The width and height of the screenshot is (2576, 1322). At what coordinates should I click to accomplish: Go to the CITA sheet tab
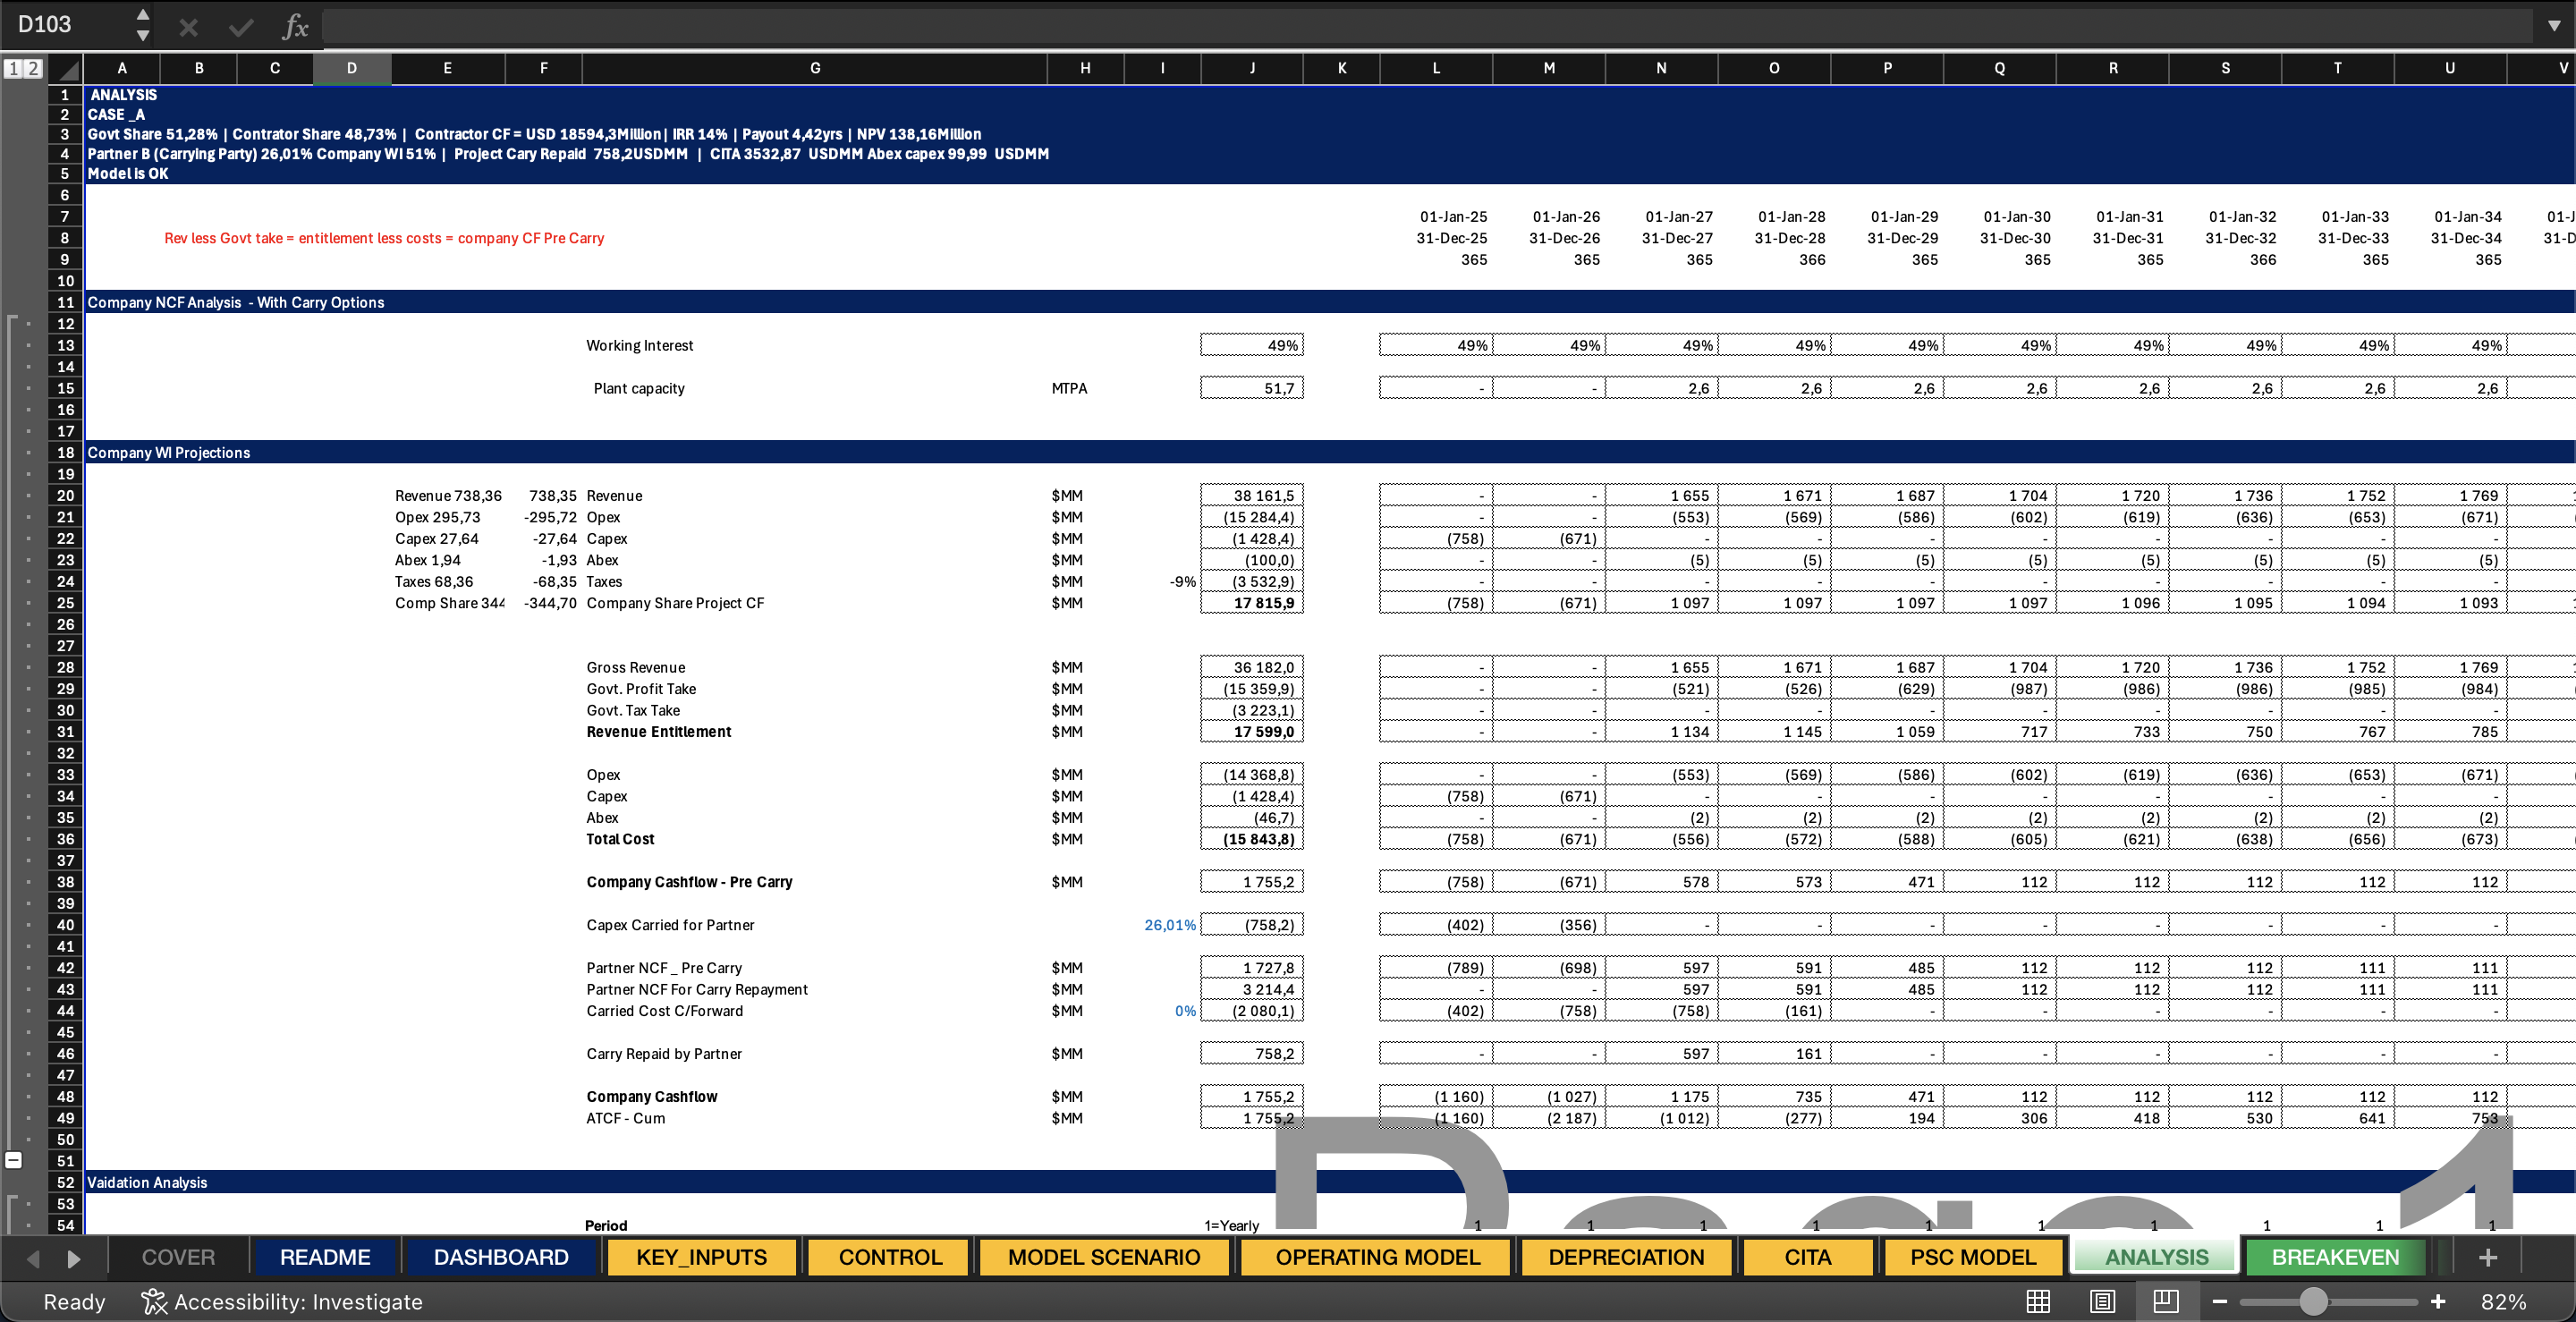click(x=1808, y=1257)
